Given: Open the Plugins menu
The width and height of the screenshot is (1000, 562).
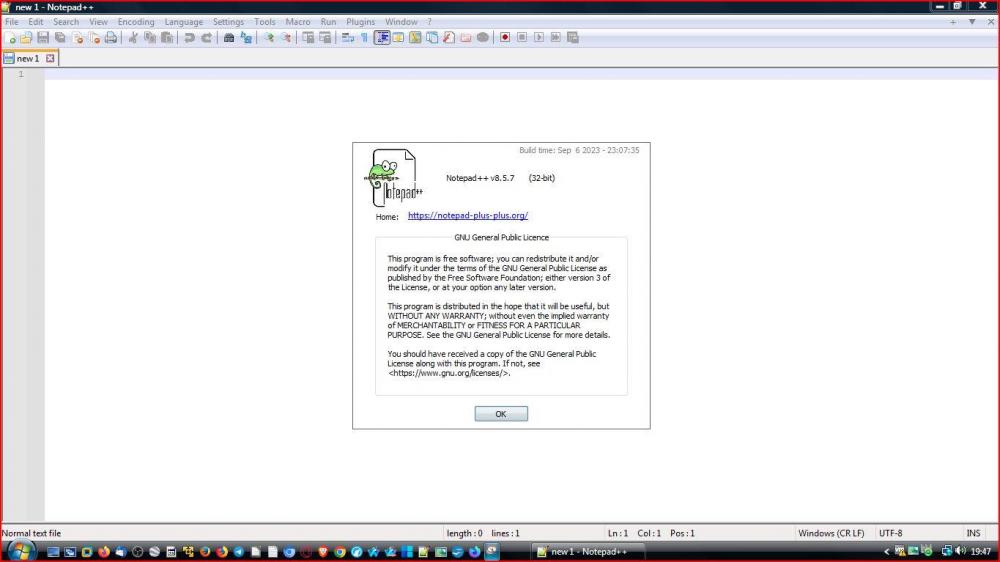Looking at the screenshot, I should [360, 22].
